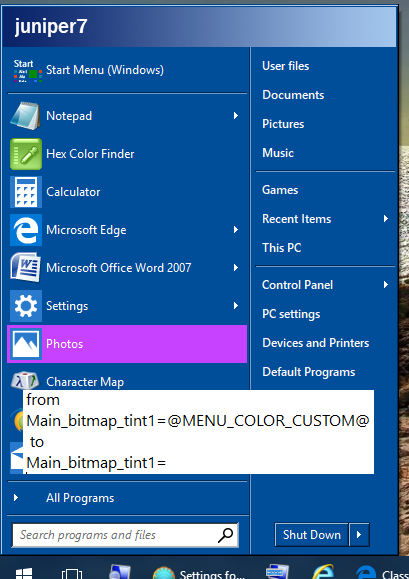Select Hex Color Finder text label
Image resolution: width=409 pixels, height=579 pixels.
click(90, 154)
